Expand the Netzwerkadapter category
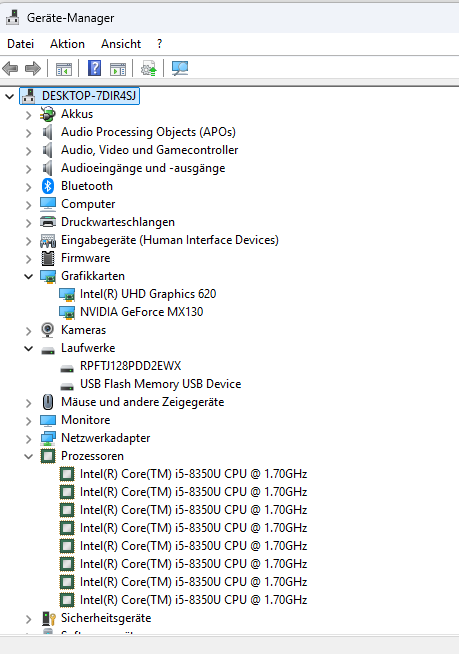This screenshot has width=459, height=654. [x=28, y=439]
